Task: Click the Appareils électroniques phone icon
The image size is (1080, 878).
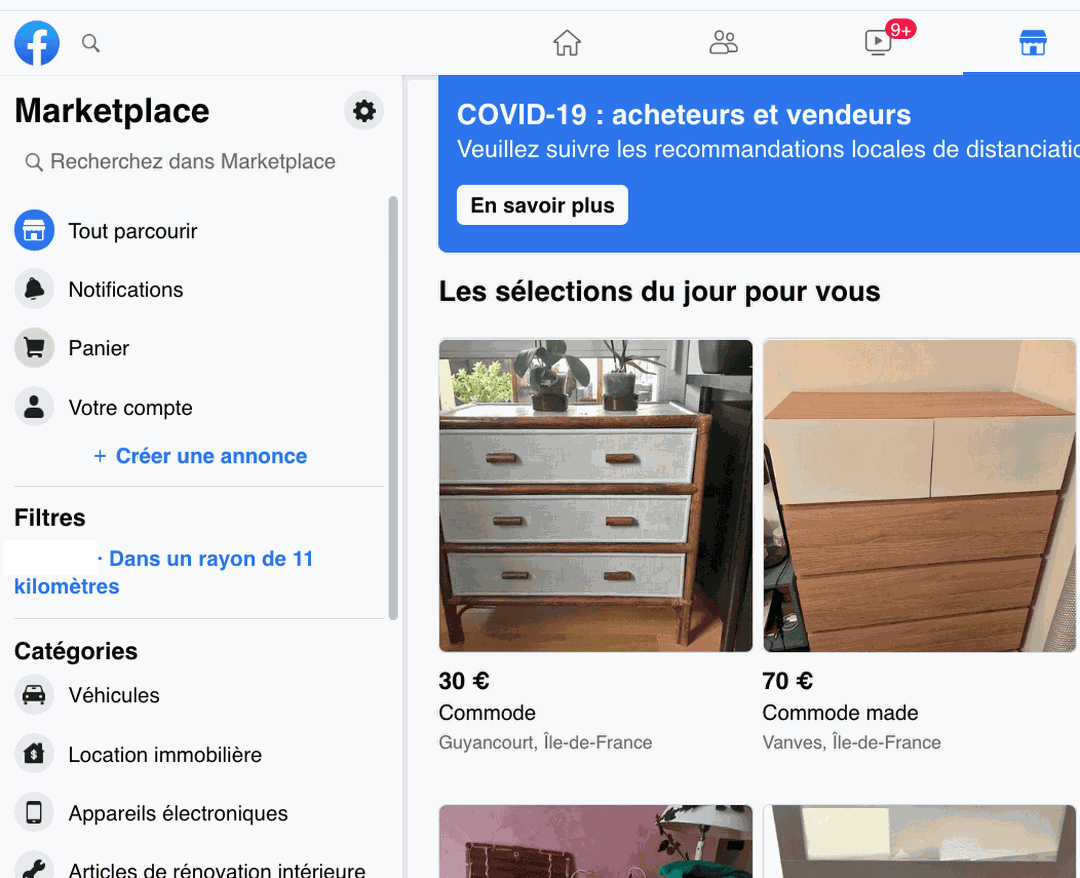Action: (34, 812)
